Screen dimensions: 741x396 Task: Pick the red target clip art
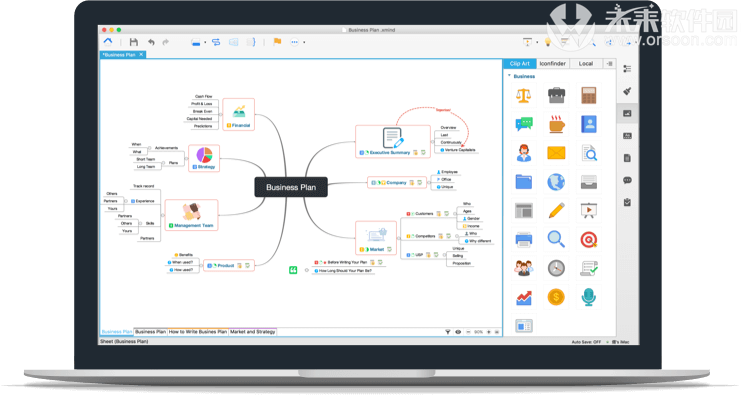589,240
